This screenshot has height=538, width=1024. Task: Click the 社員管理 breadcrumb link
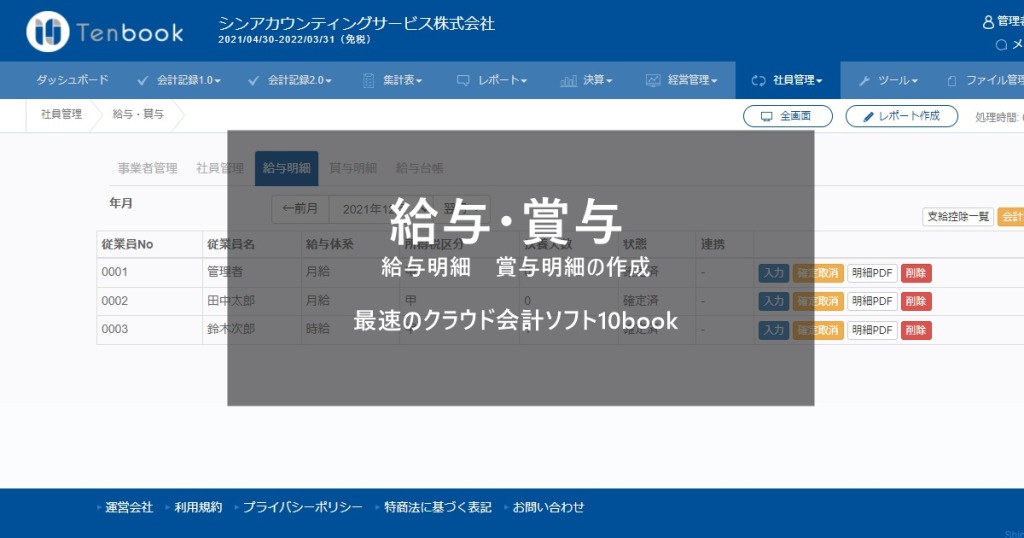tap(61, 115)
